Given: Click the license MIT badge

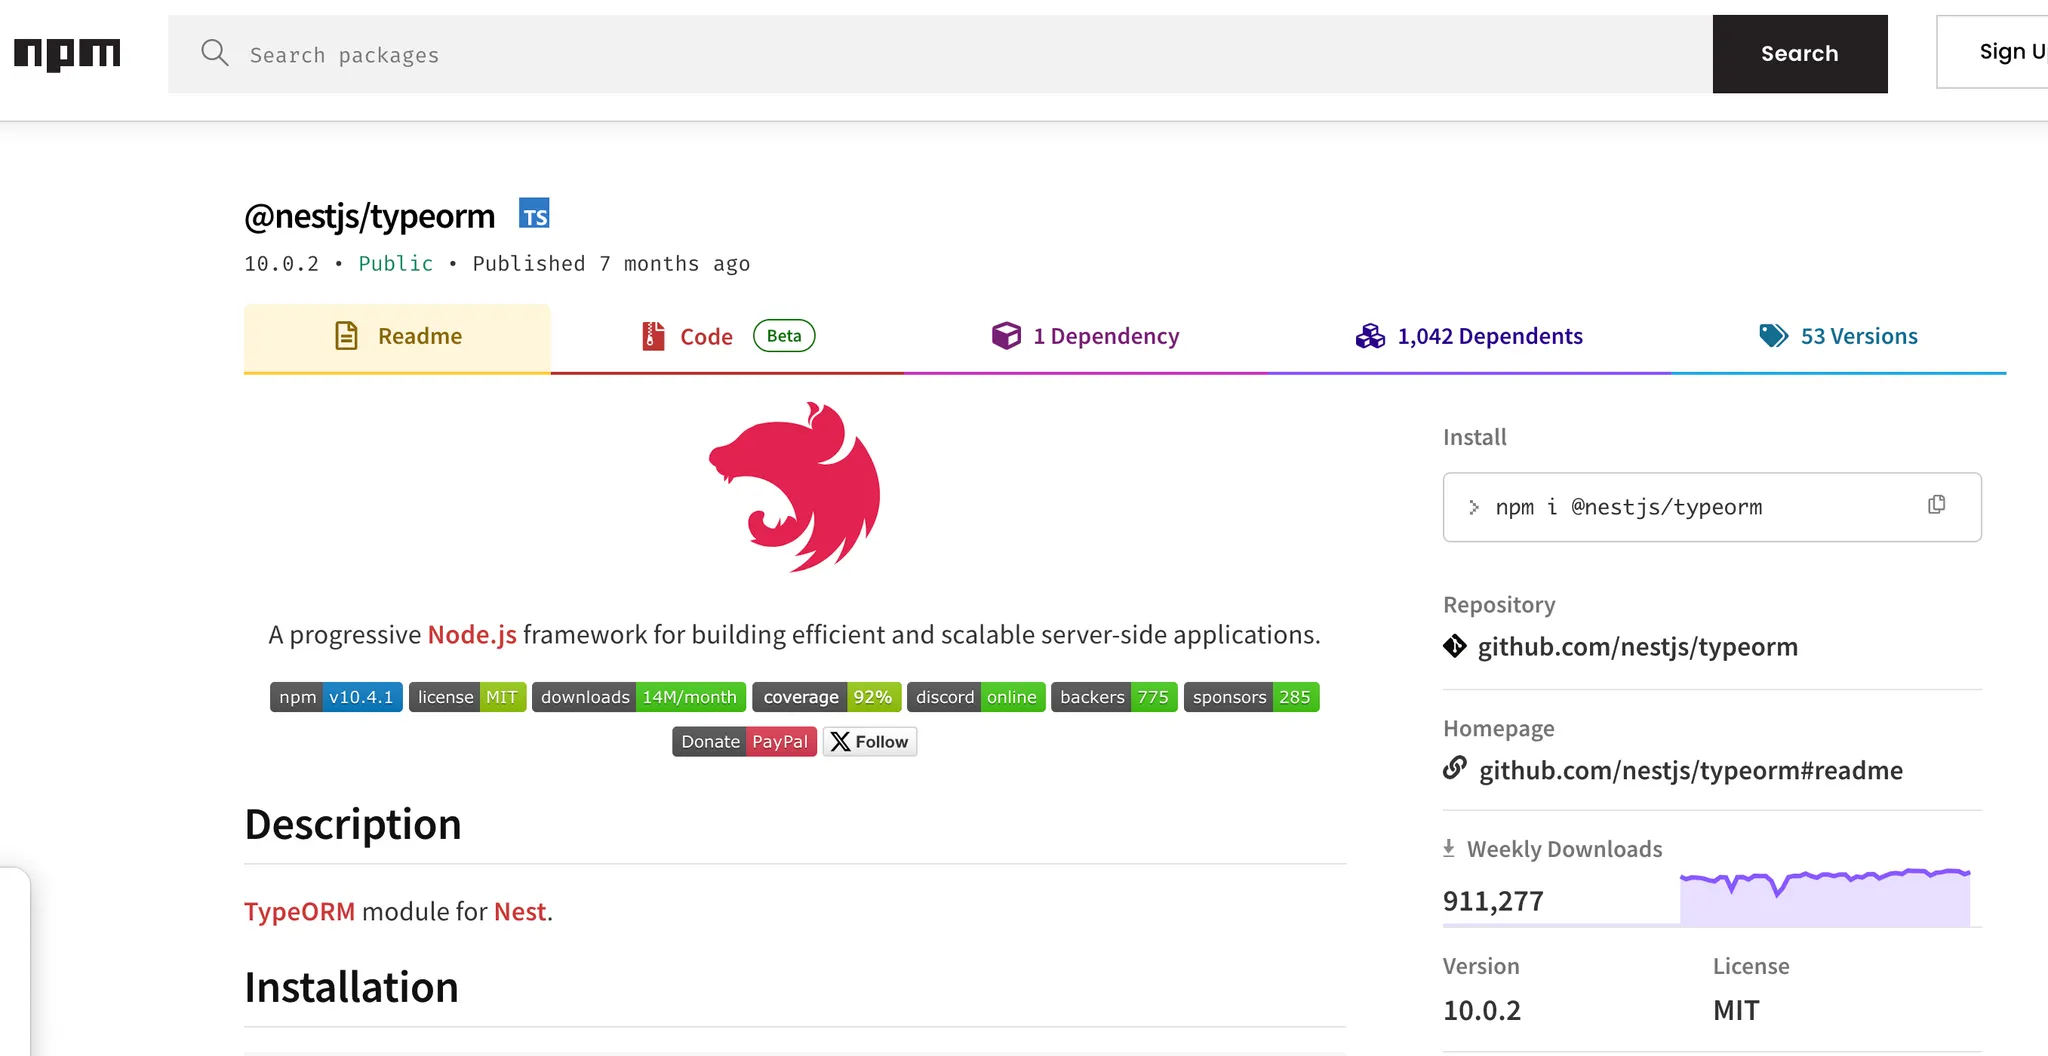Looking at the screenshot, I should coord(467,697).
